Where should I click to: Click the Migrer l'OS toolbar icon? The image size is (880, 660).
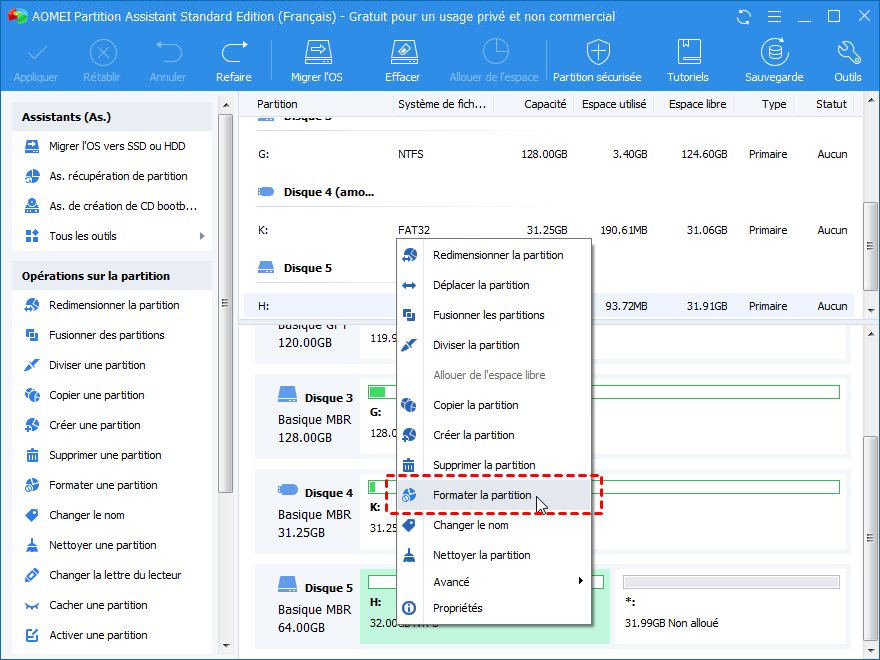317,52
